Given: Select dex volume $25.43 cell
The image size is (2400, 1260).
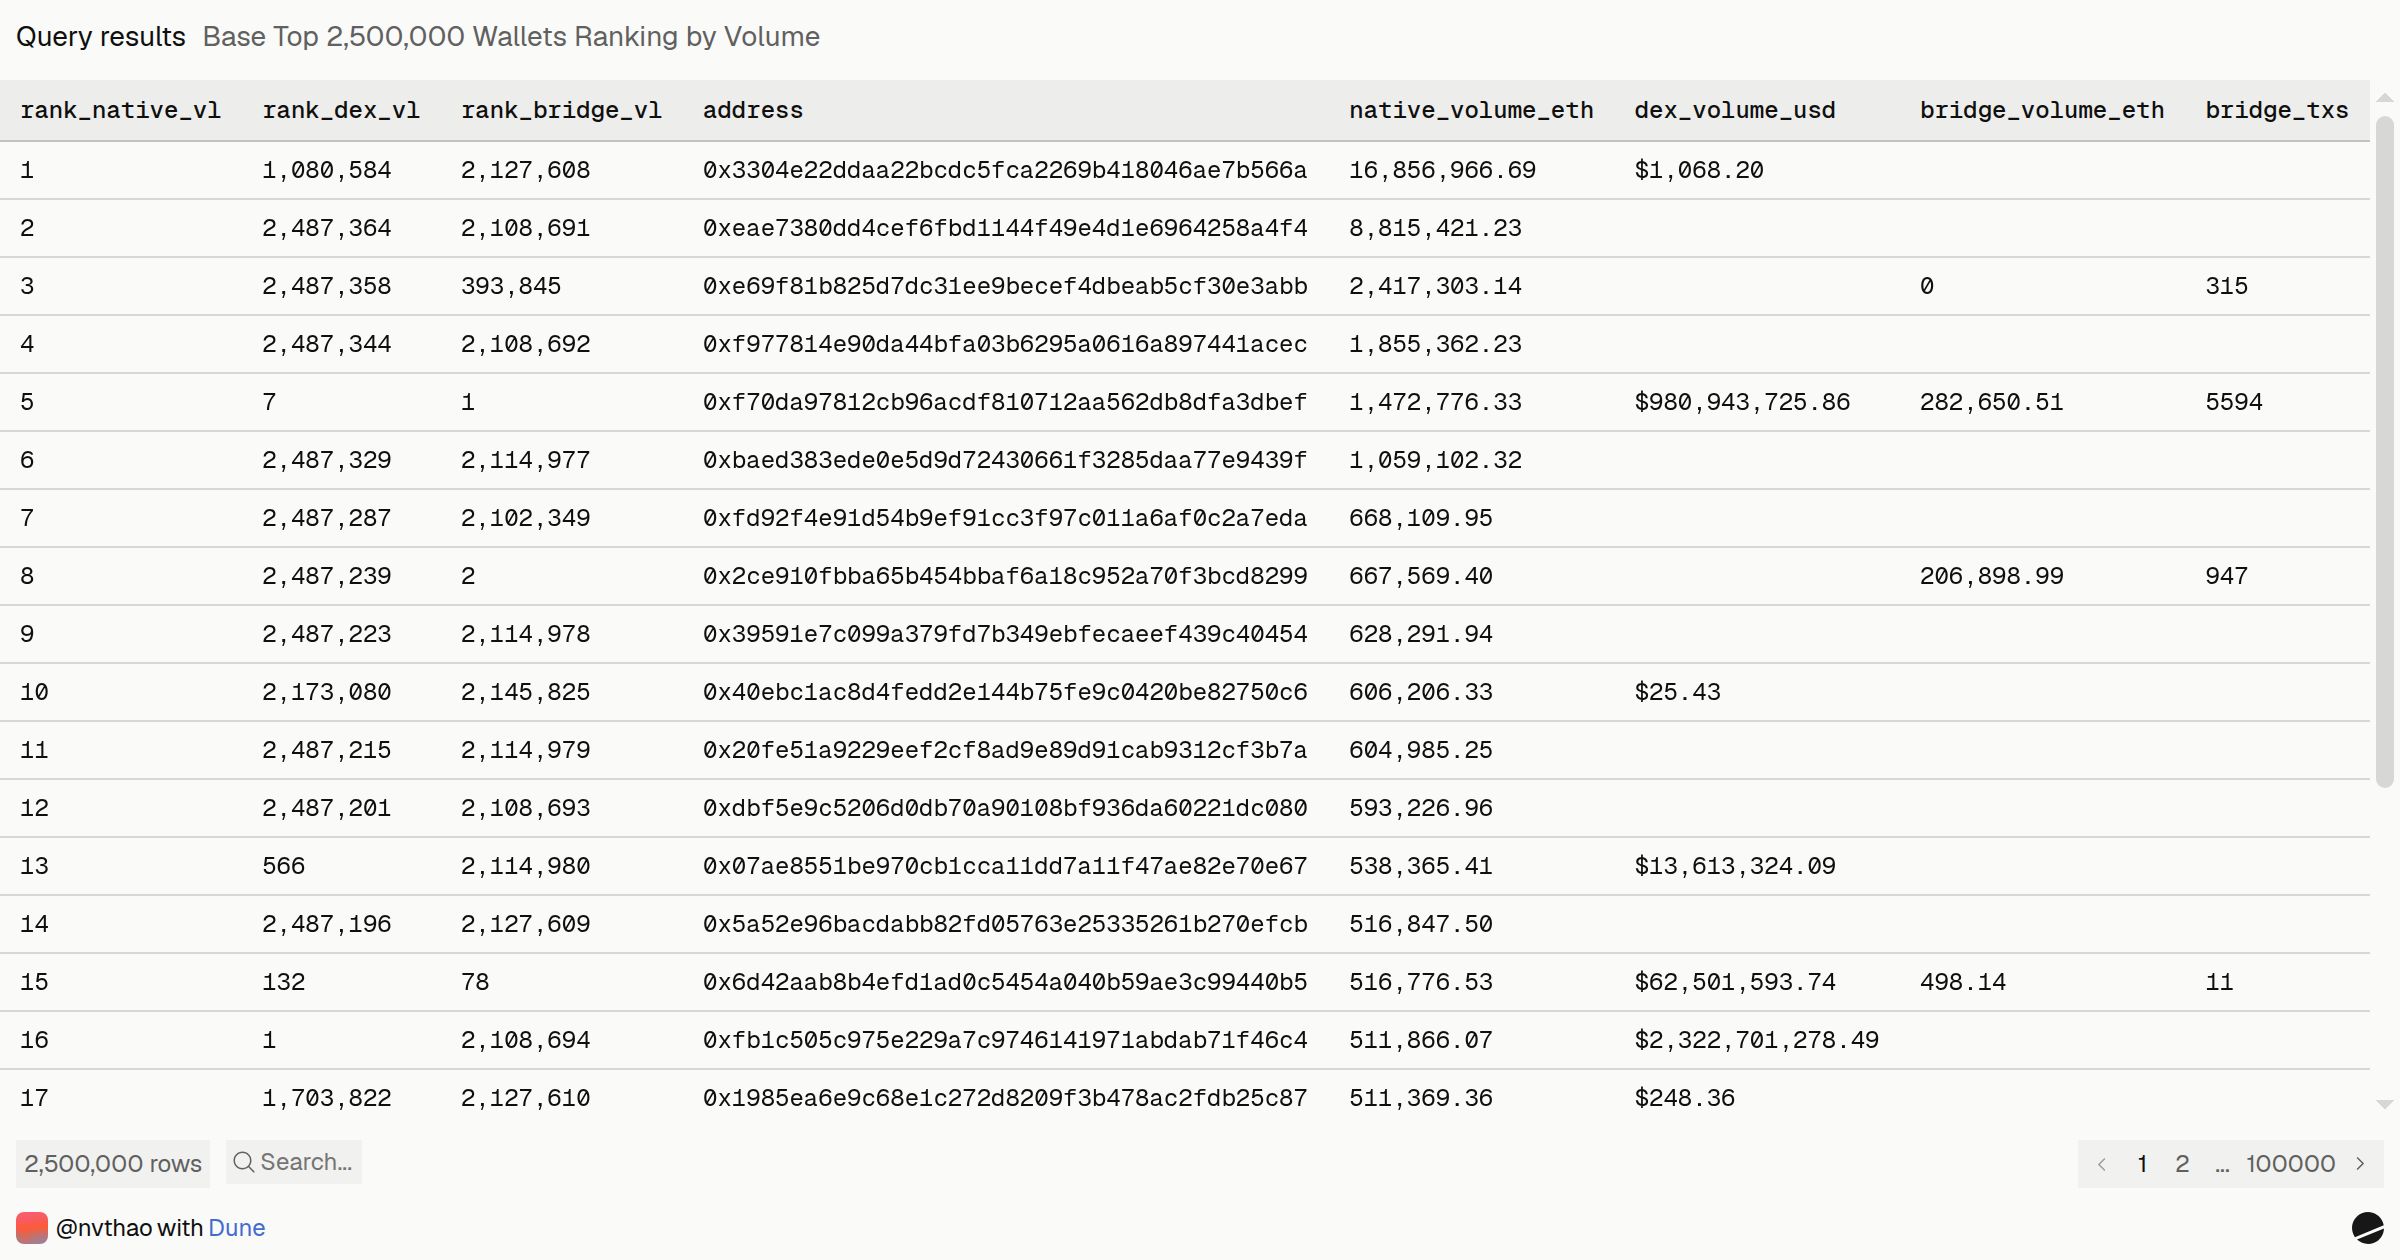Looking at the screenshot, I should point(1678,692).
